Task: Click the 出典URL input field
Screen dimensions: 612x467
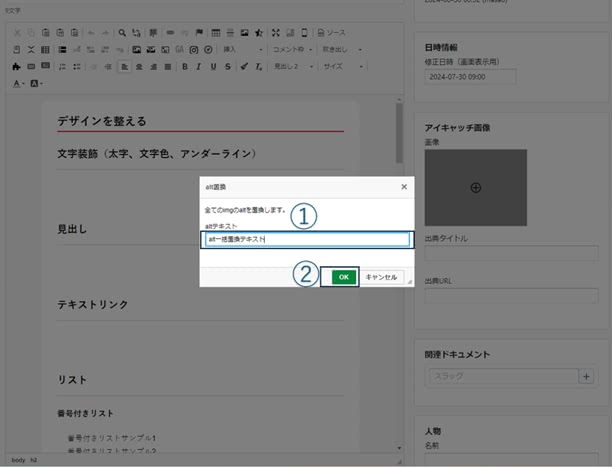Action: click(x=511, y=296)
